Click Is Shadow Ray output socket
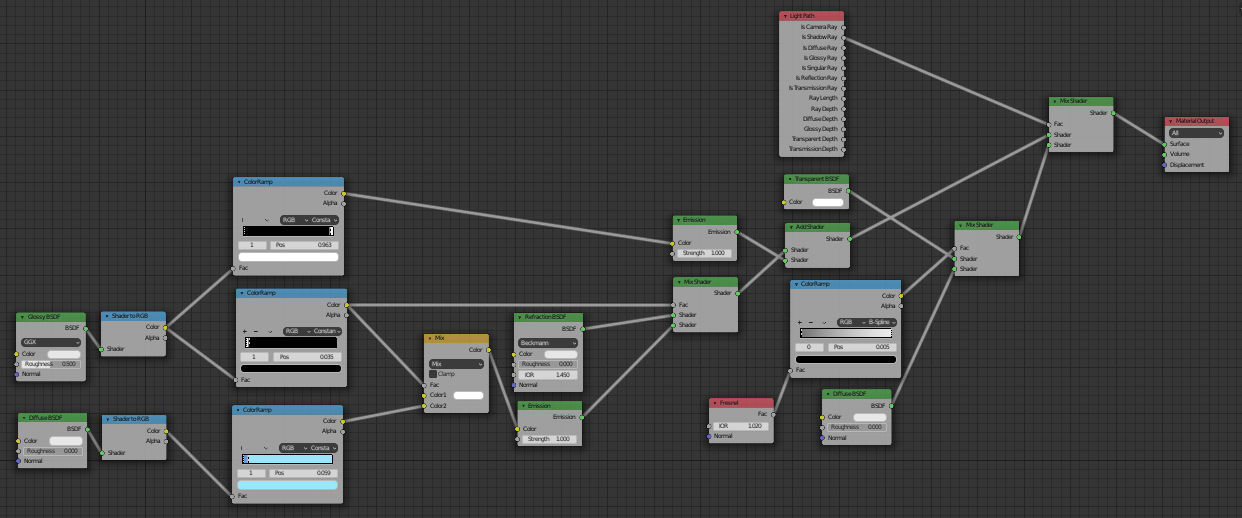The image size is (1242, 518). [844, 37]
